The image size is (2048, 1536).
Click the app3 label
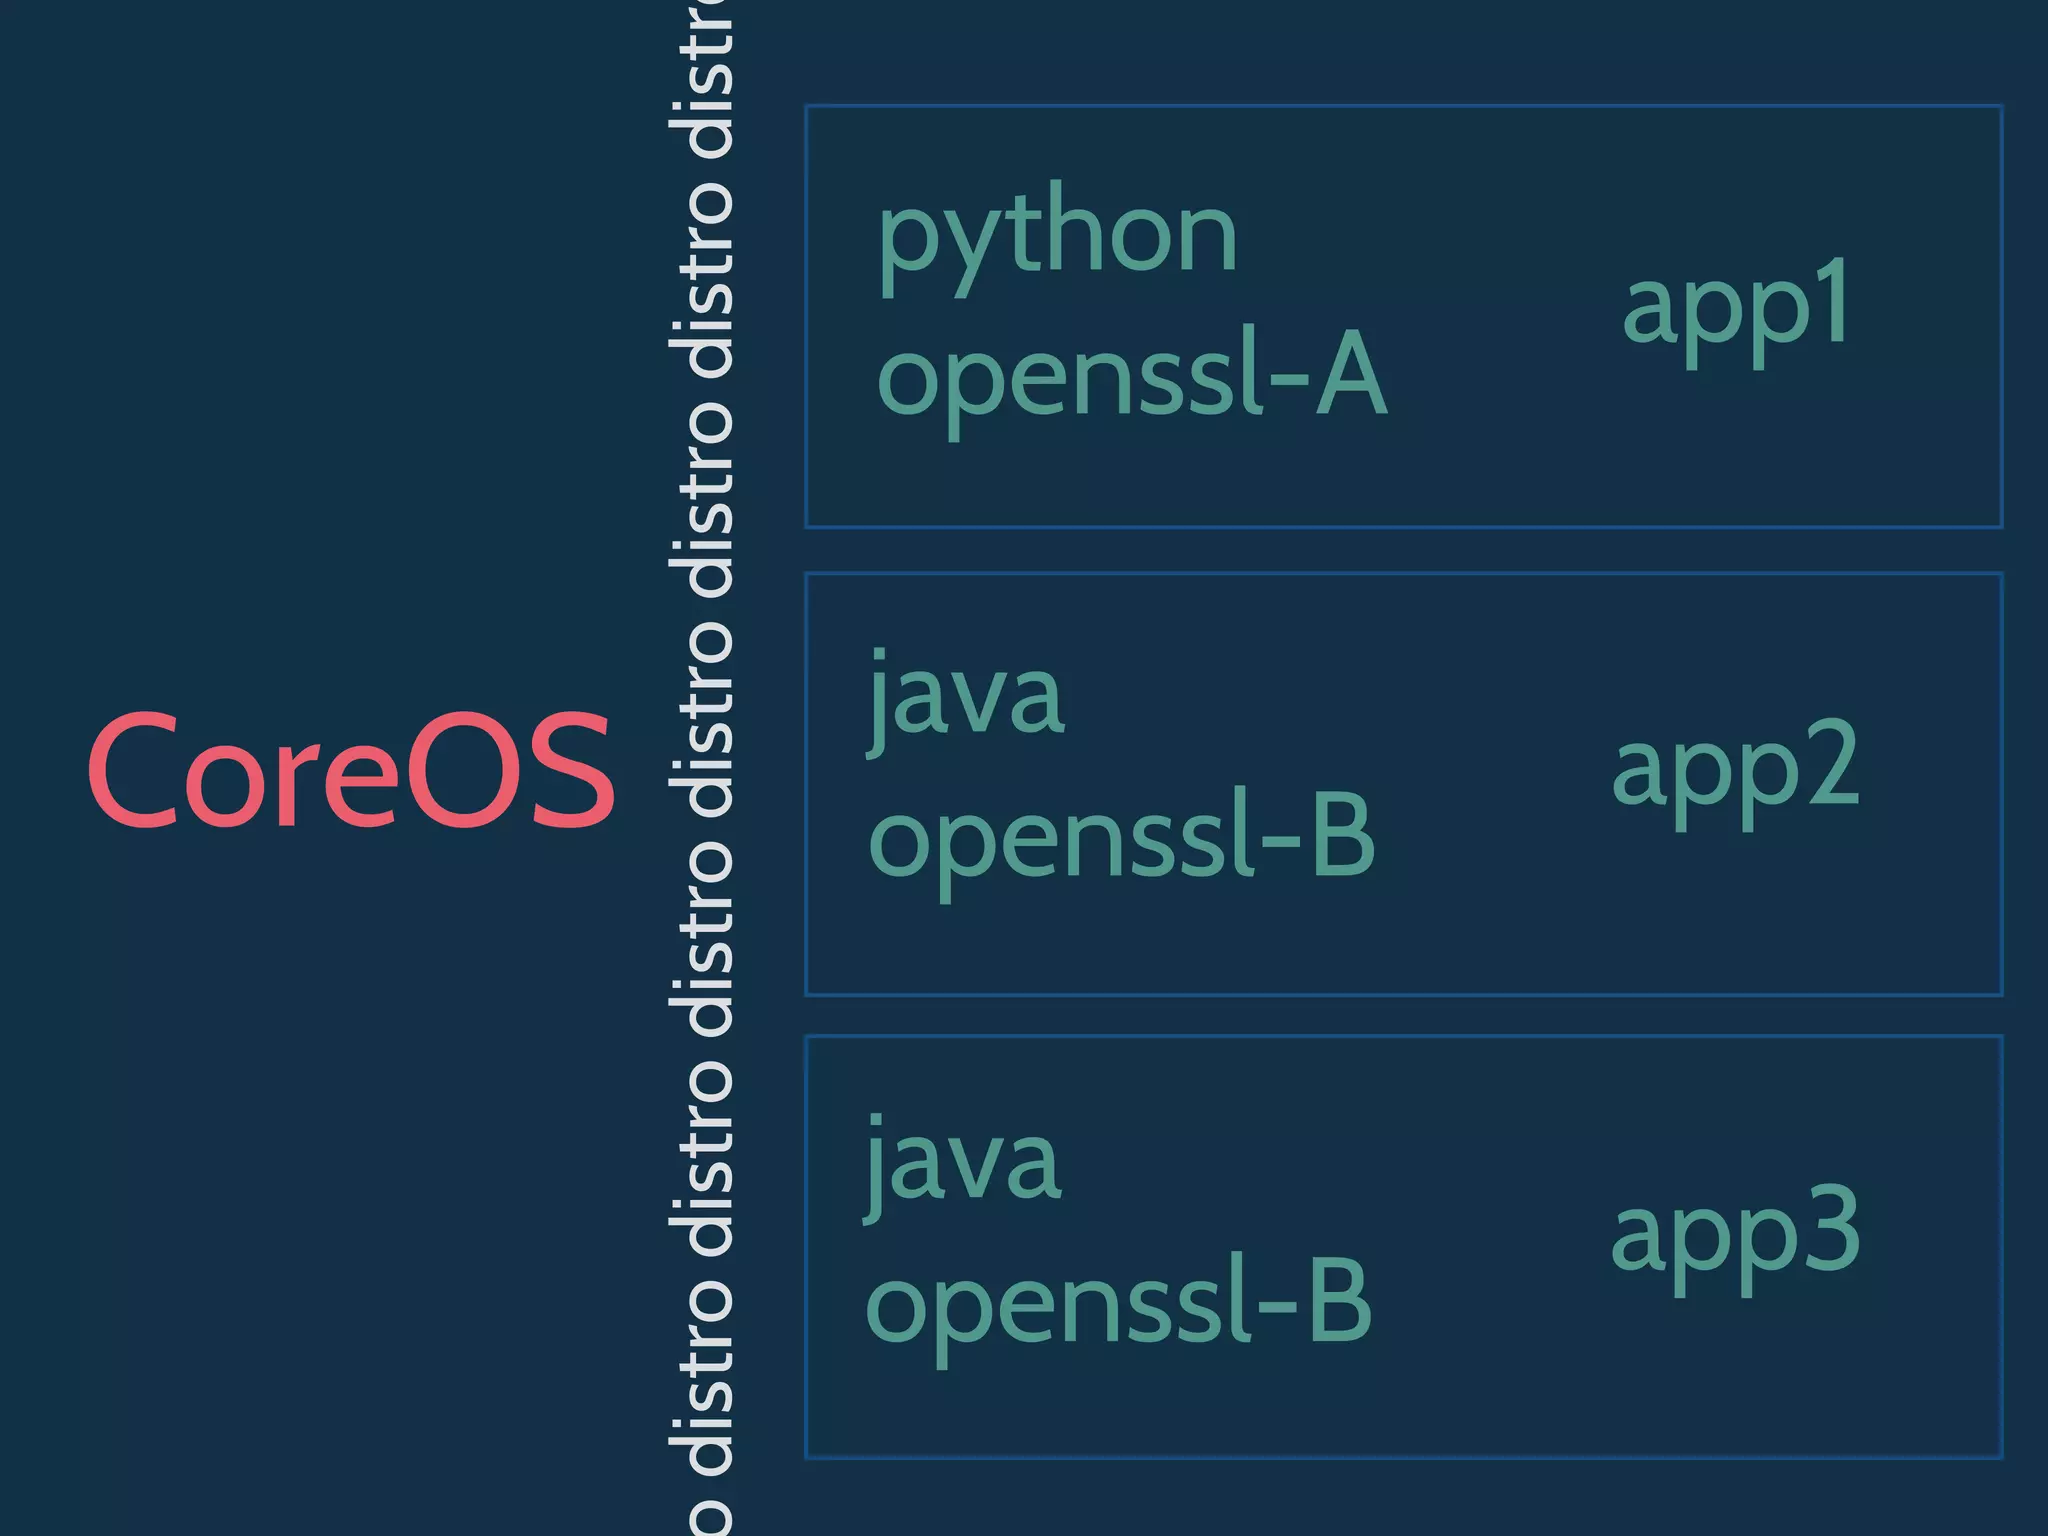pyautogui.click(x=1735, y=1239)
